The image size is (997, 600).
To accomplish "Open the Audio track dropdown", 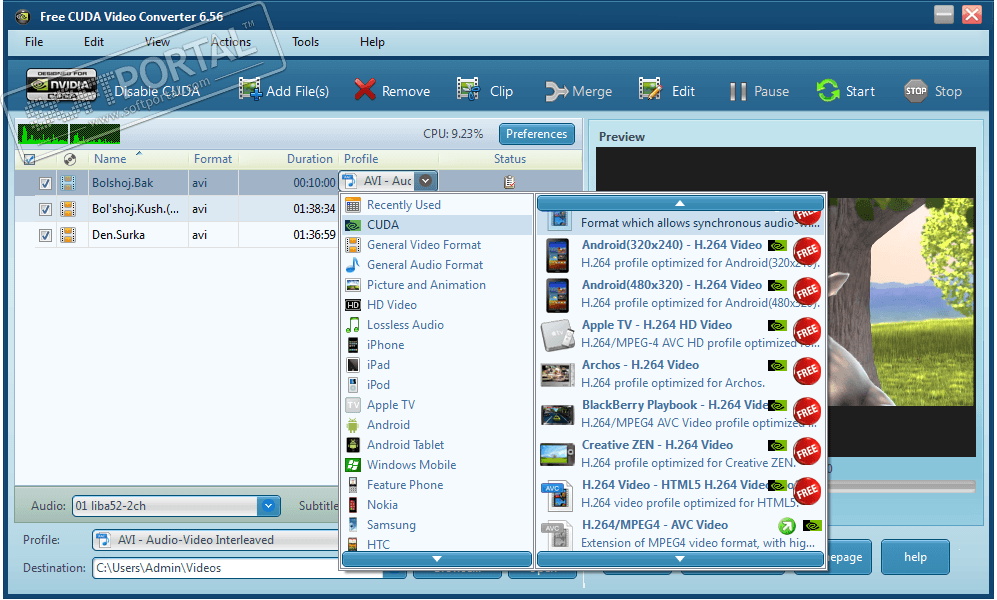I will [x=268, y=506].
